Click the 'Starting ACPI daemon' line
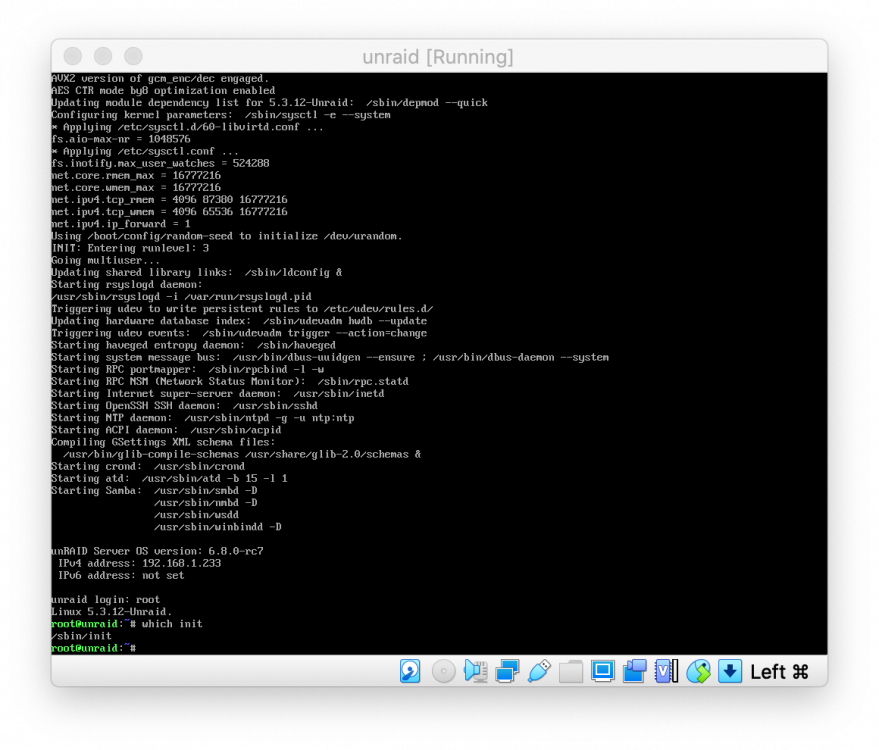This screenshot has width=879, height=750. pyautogui.click(x=166, y=430)
